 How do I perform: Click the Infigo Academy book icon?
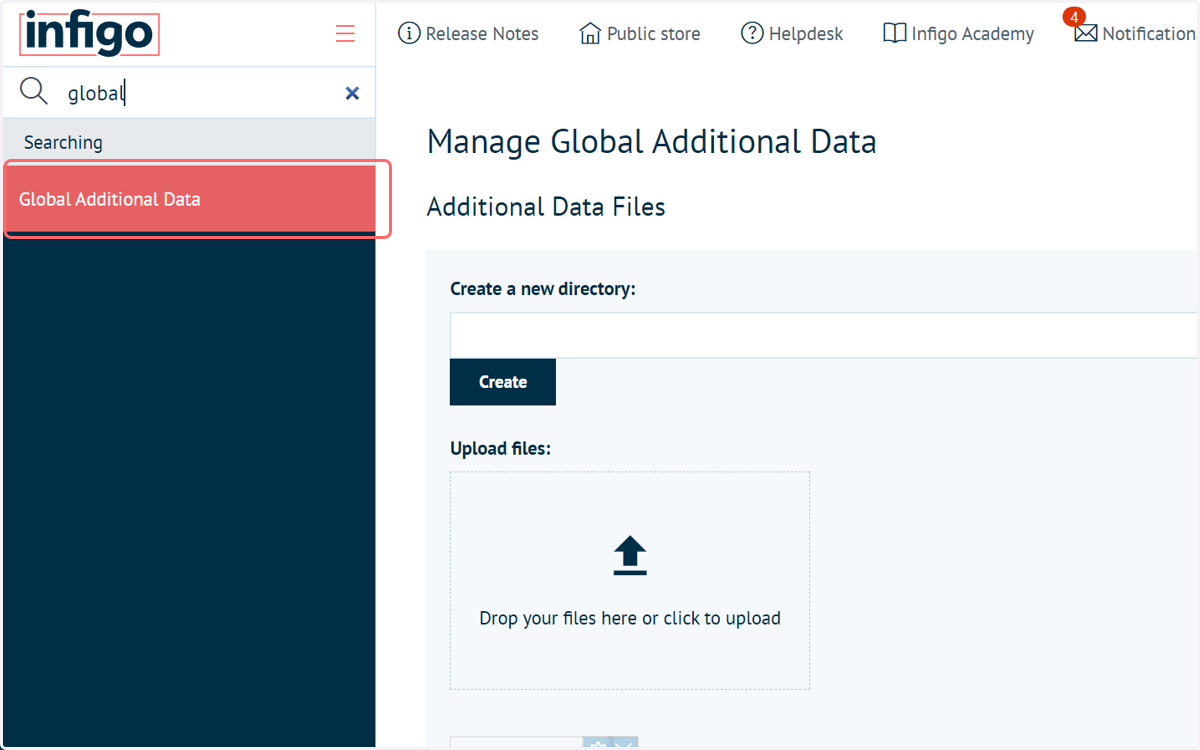click(x=895, y=34)
